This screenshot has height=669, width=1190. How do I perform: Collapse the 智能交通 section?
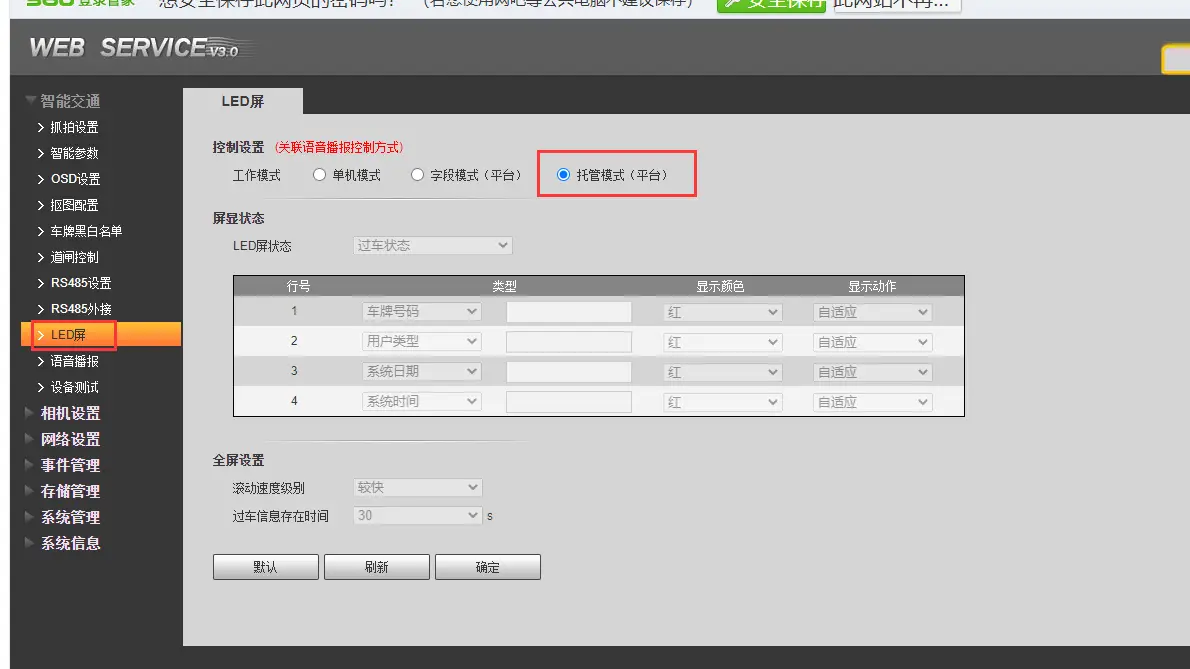[62, 101]
